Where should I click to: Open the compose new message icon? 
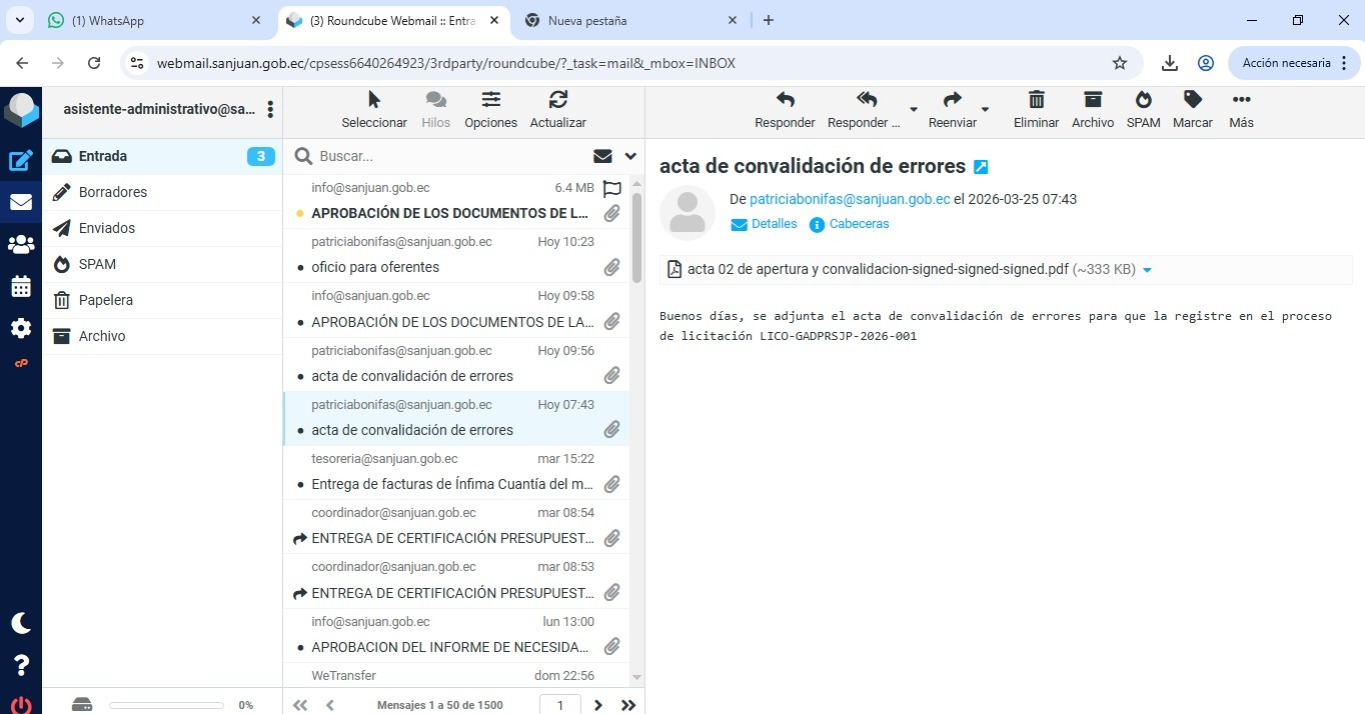pyautogui.click(x=20, y=160)
